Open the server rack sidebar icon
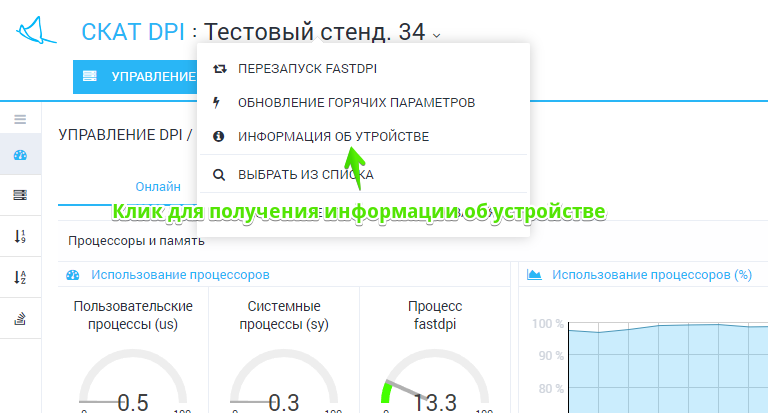 click(20, 195)
